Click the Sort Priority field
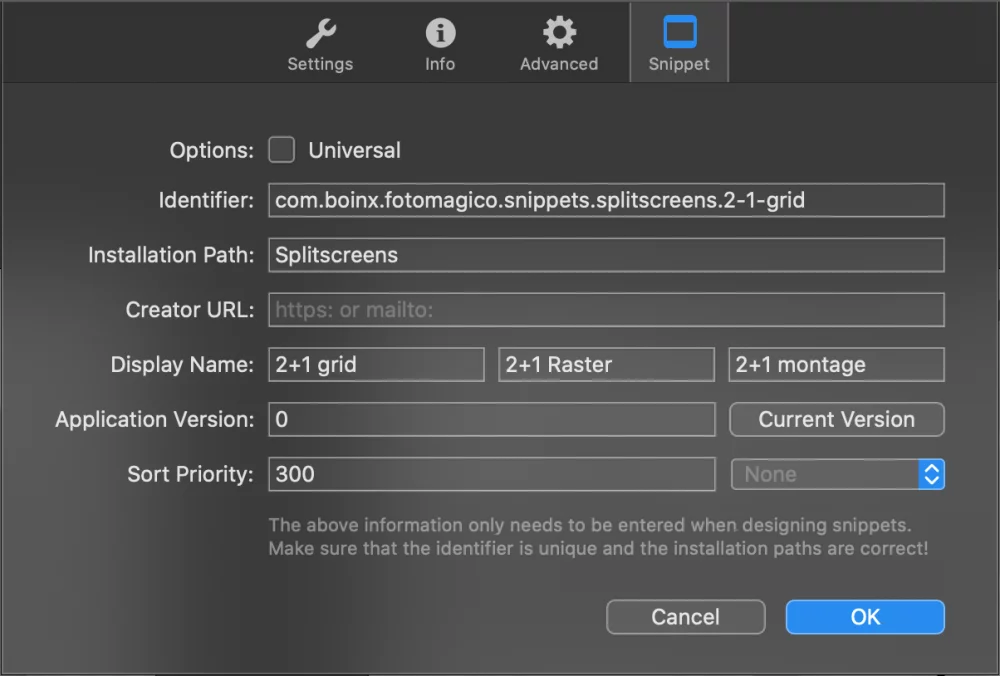Image resolution: width=1000 pixels, height=676 pixels. pyautogui.click(x=492, y=474)
